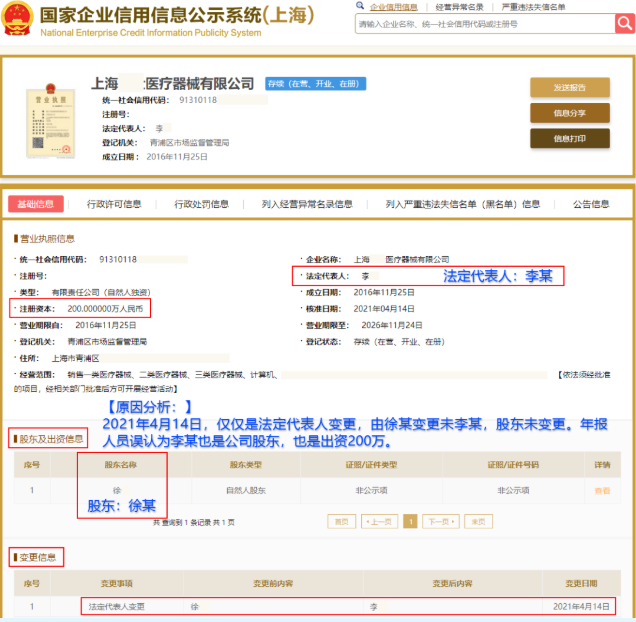Click the 核准日期 2021年04月14日 value
The image size is (636, 622).
point(384,309)
